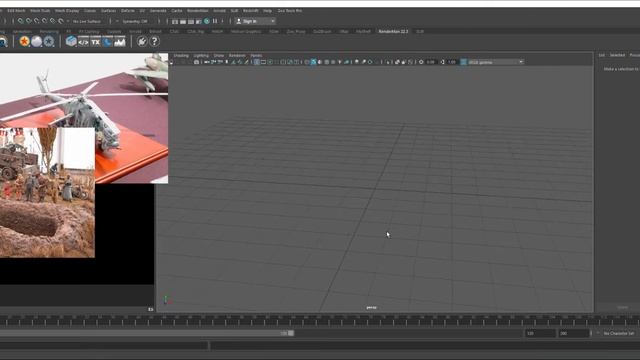This screenshot has height=360, width=640.
Task: Open the viewport Lighting menu
Action: (x=201, y=56)
